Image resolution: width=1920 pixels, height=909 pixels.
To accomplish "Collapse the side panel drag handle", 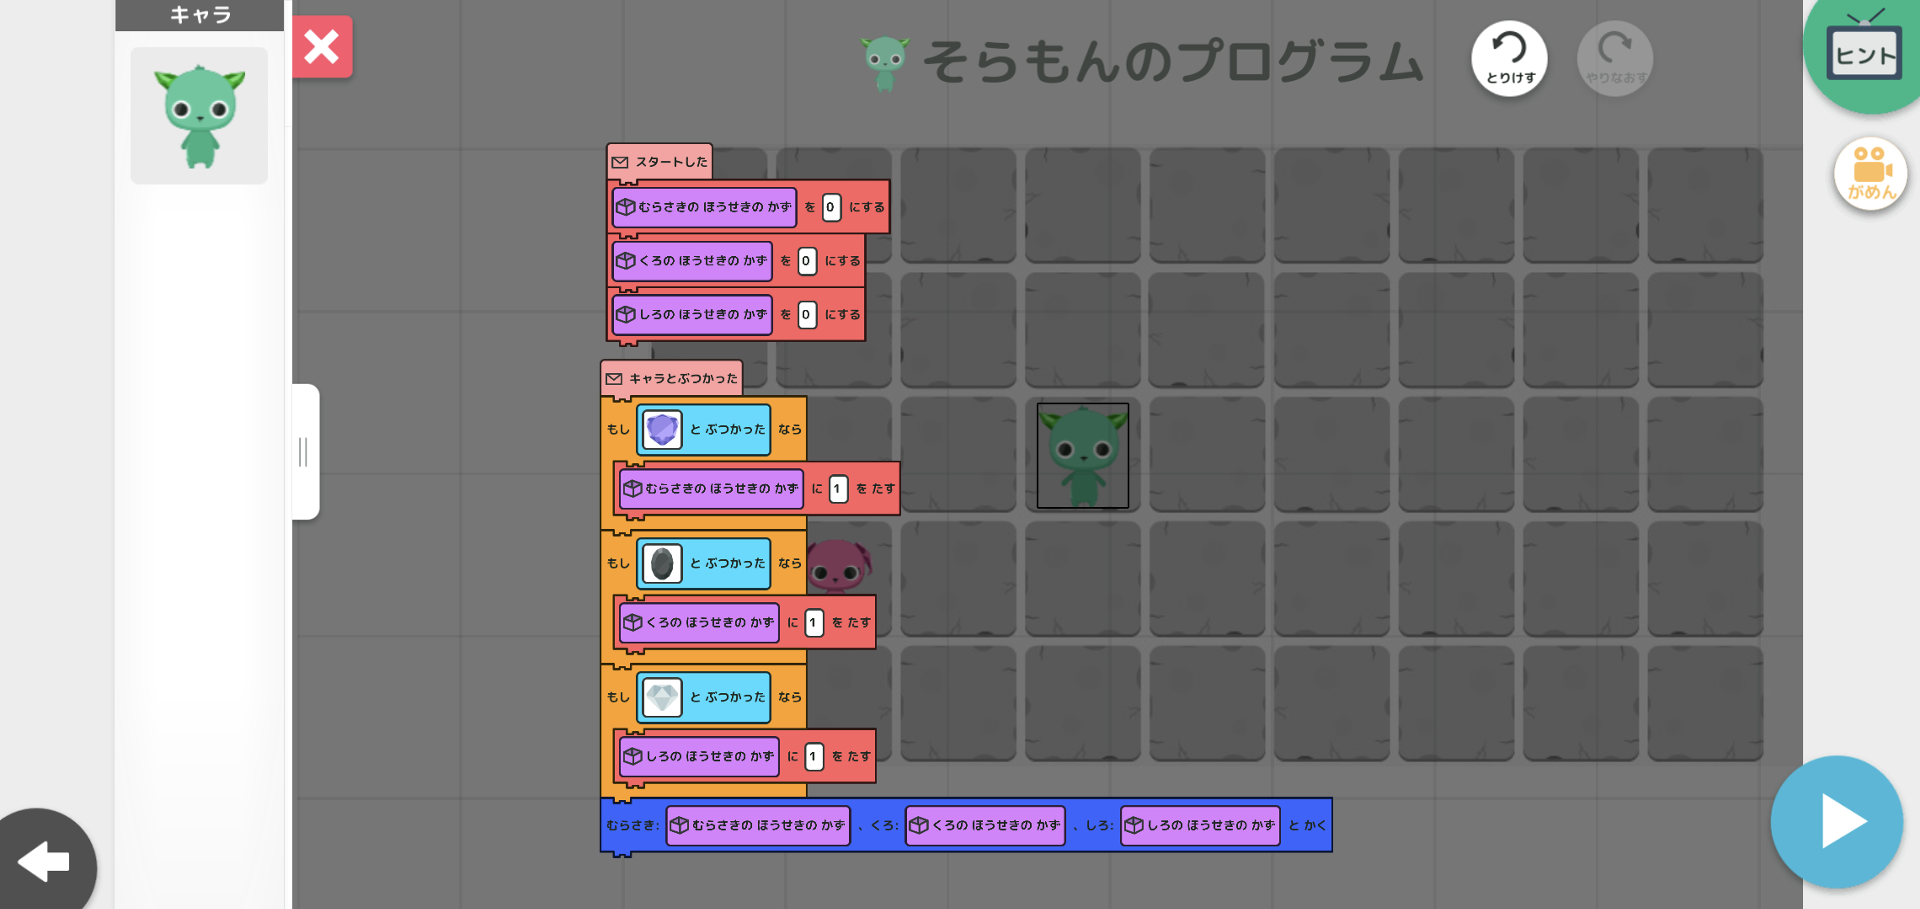I will (304, 452).
